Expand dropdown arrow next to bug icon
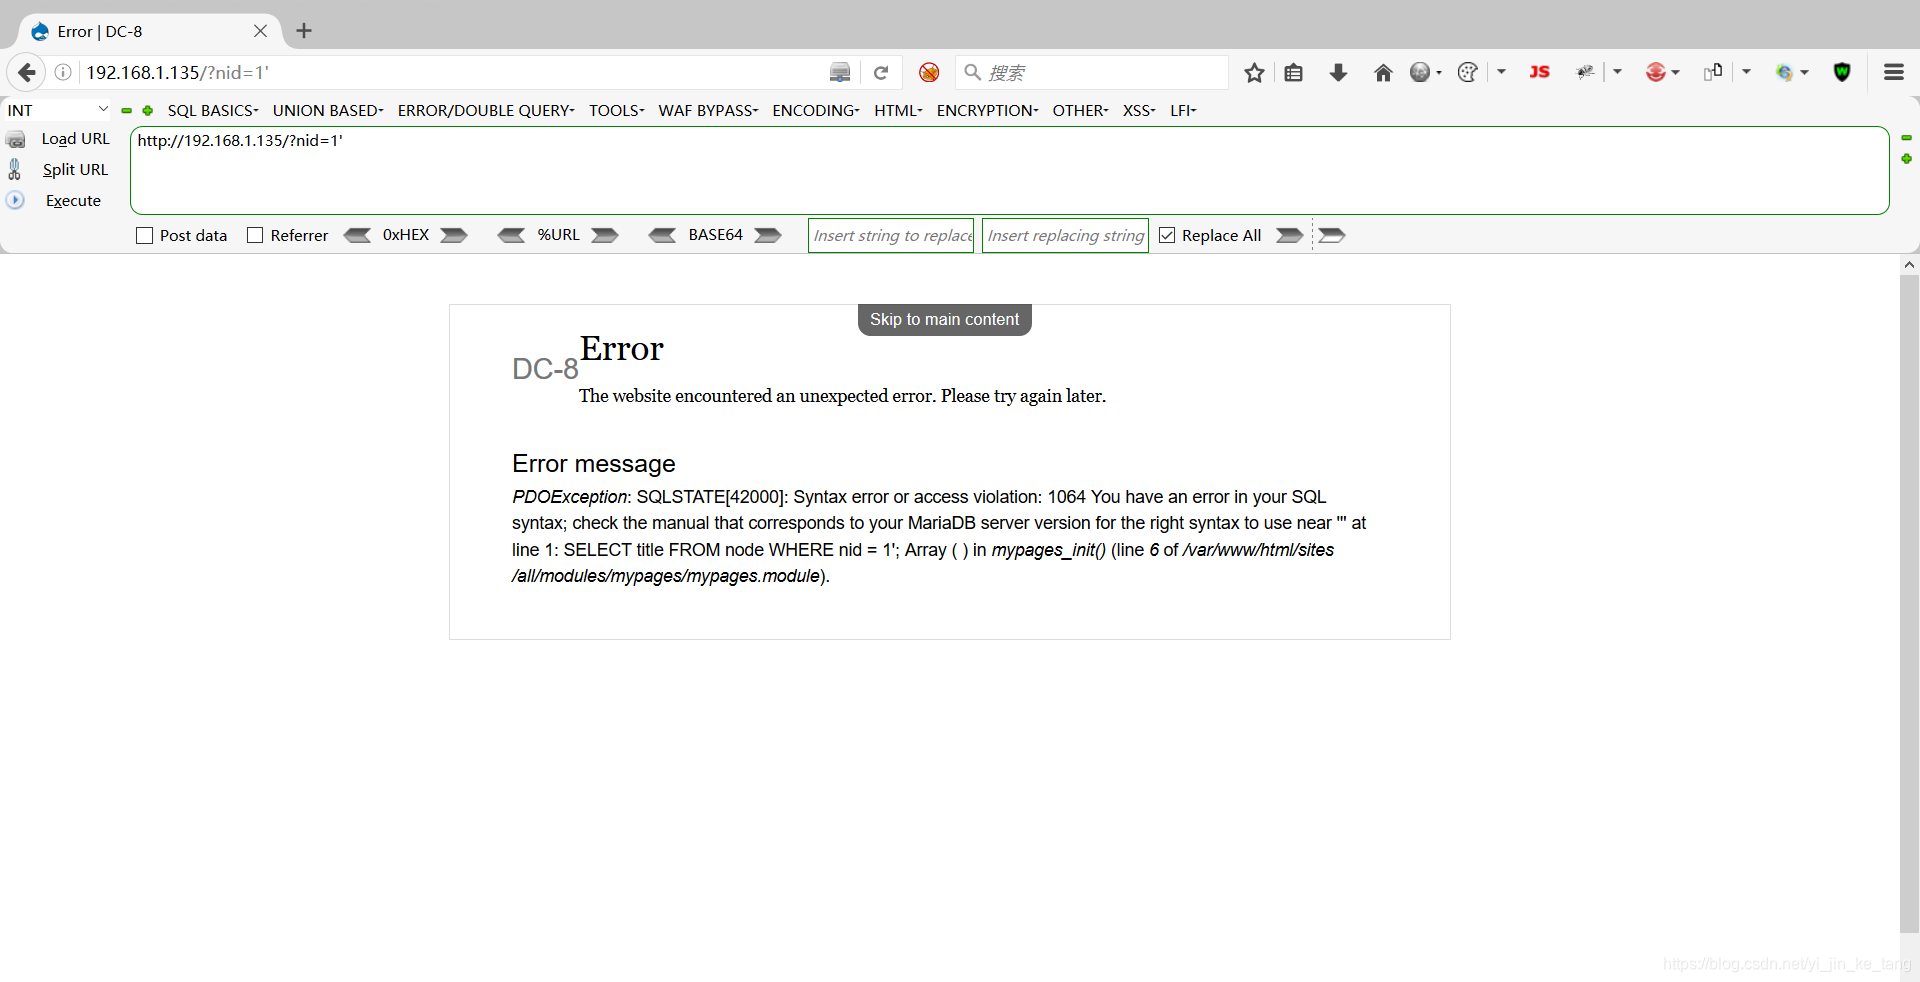The image size is (1920, 982). (x=1617, y=72)
